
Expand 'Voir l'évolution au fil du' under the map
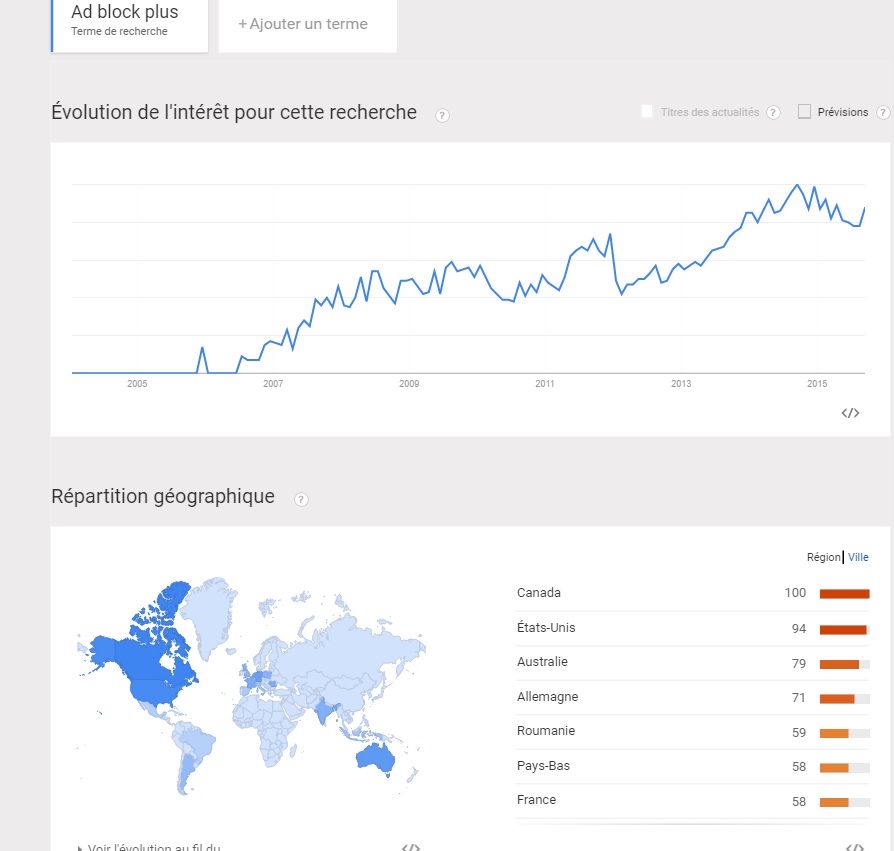[149, 847]
